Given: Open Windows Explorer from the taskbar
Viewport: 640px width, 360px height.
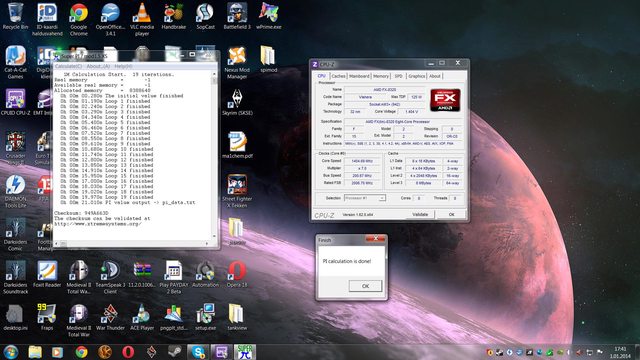Looking at the screenshot, I should pyautogui.click(x=35, y=352).
